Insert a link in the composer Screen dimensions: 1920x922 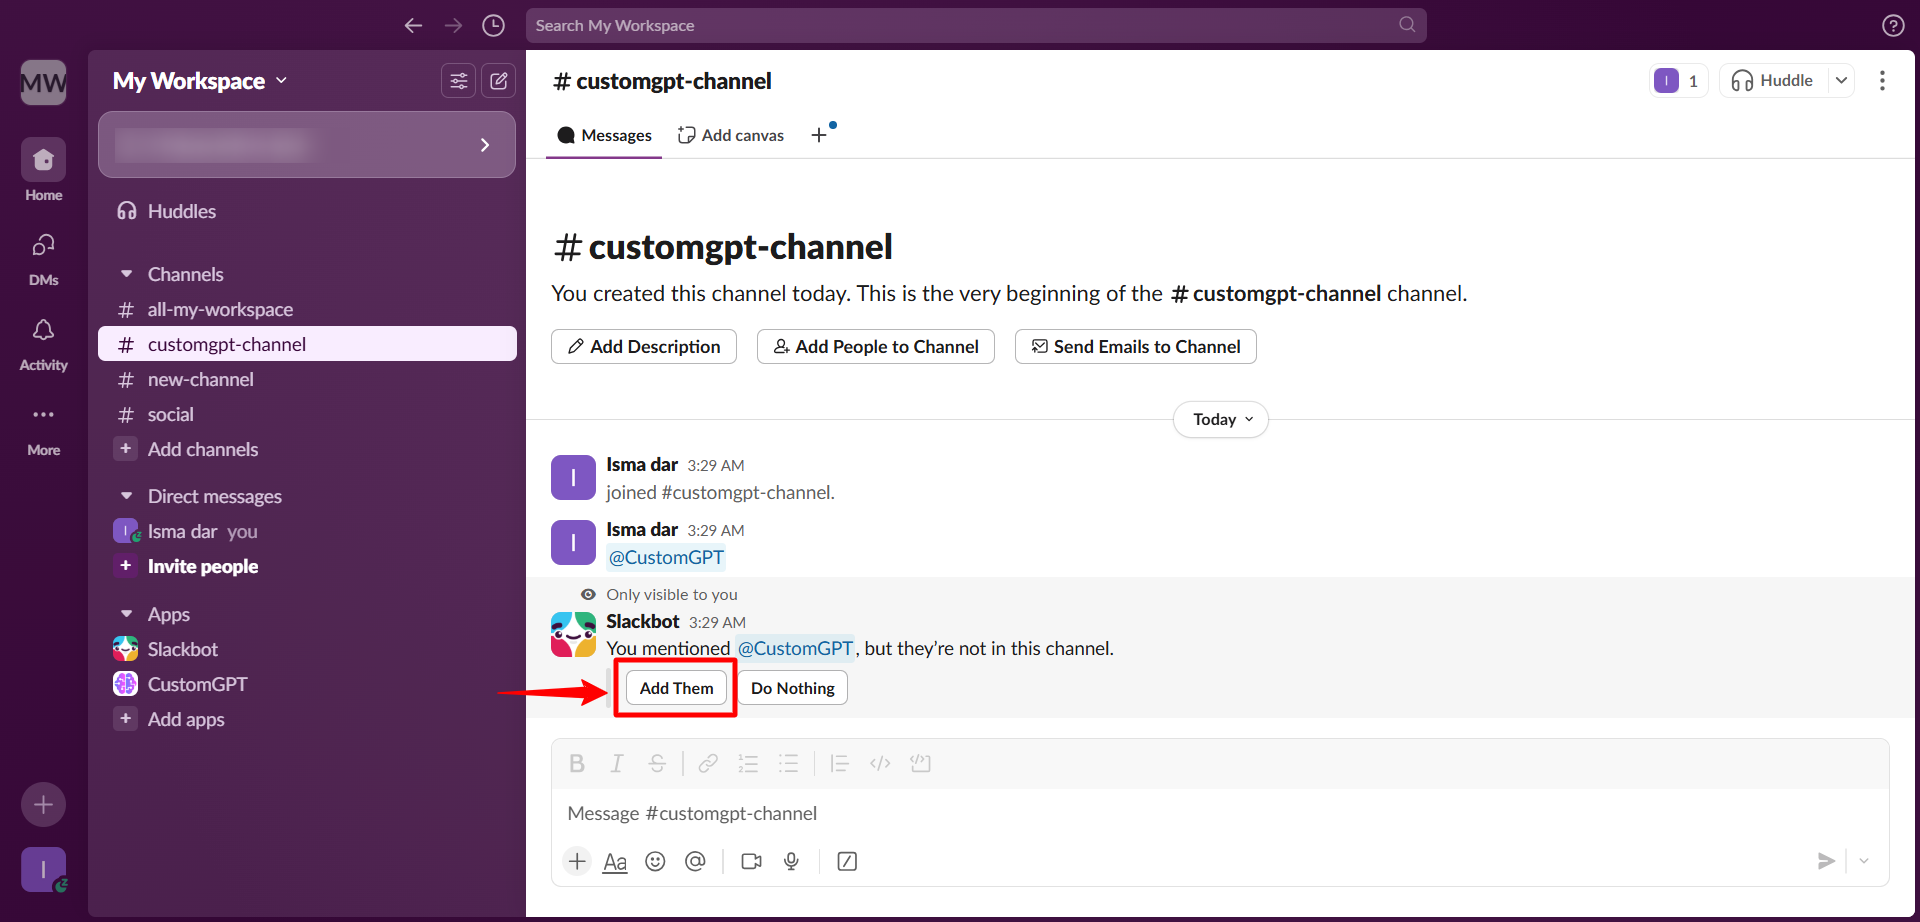pos(708,764)
